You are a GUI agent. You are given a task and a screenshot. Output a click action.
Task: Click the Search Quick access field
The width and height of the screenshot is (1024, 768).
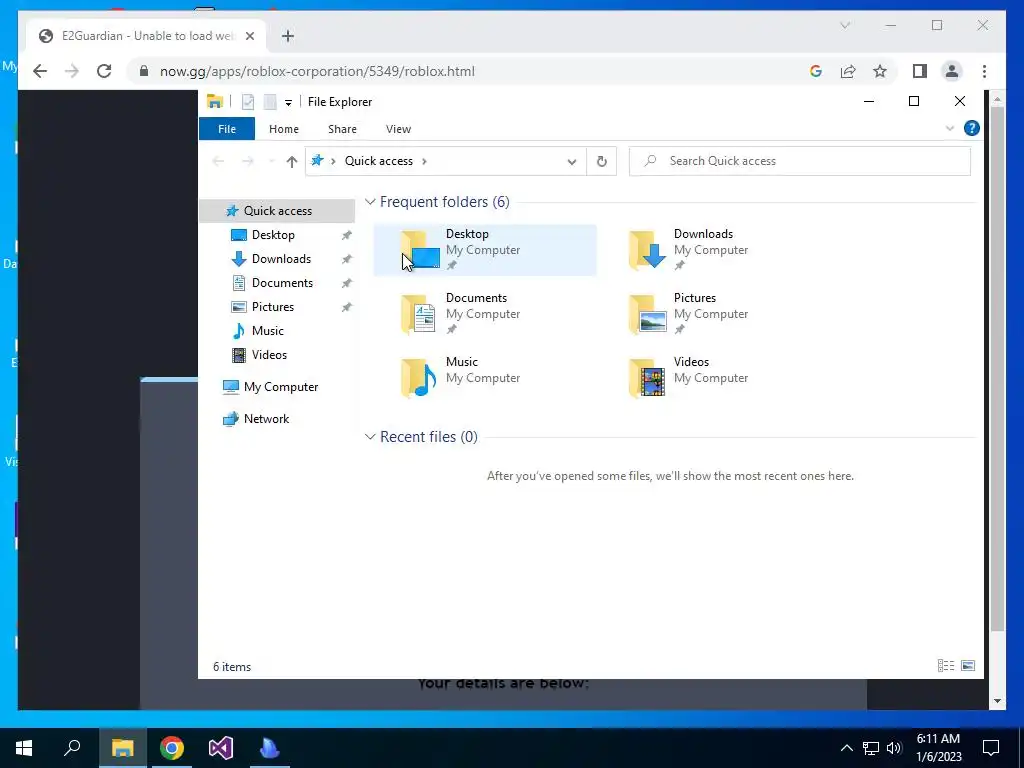pyautogui.click(x=799, y=161)
